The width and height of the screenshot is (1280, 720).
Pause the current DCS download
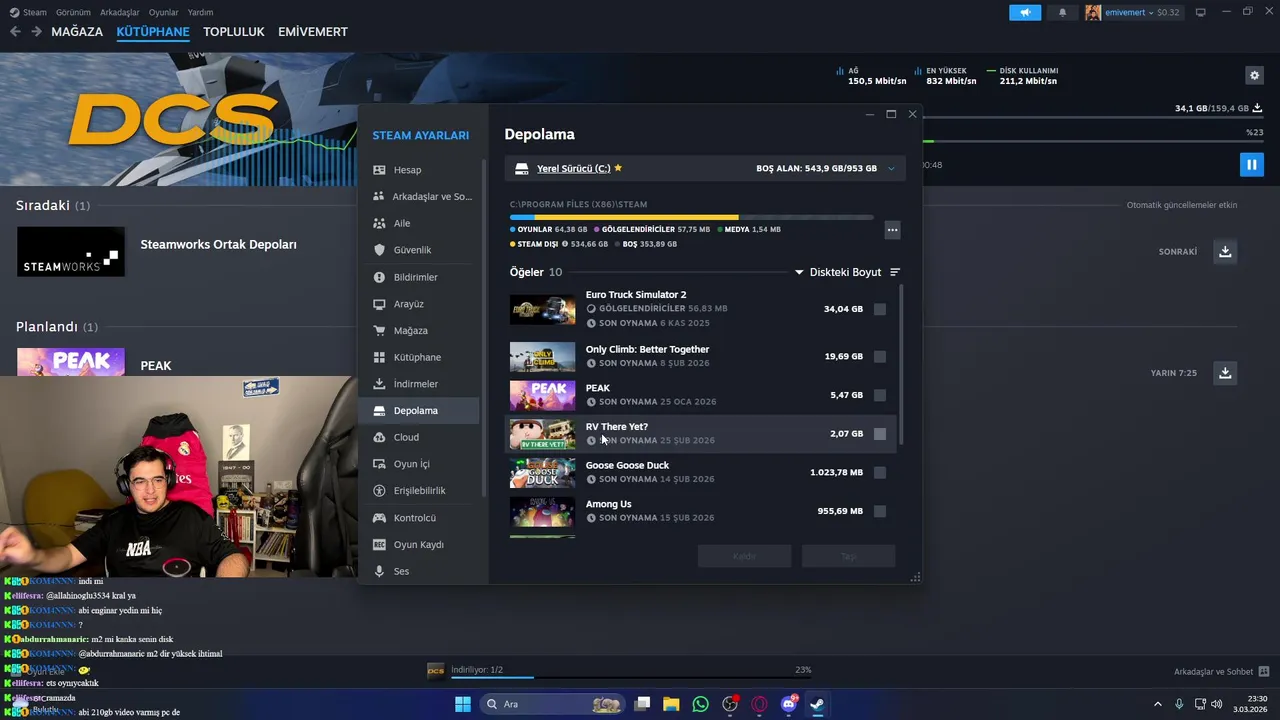coord(1251,165)
